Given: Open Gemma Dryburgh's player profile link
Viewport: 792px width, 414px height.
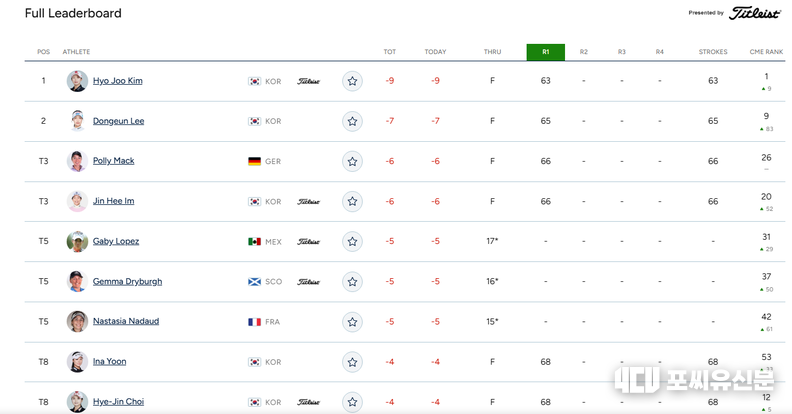Looking at the screenshot, I should click(x=127, y=281).
